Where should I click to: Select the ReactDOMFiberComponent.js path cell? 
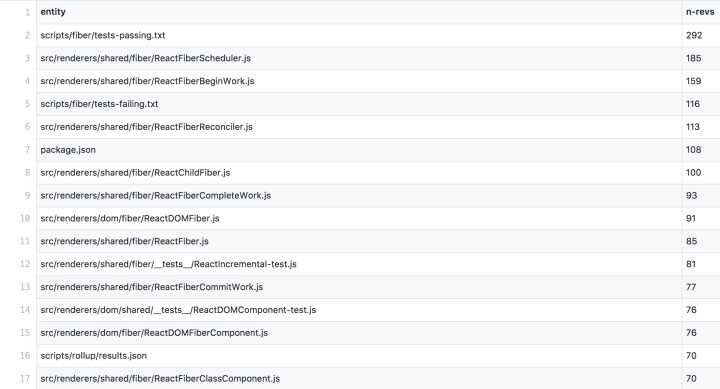pyautogui.click(x=359, y=333)
